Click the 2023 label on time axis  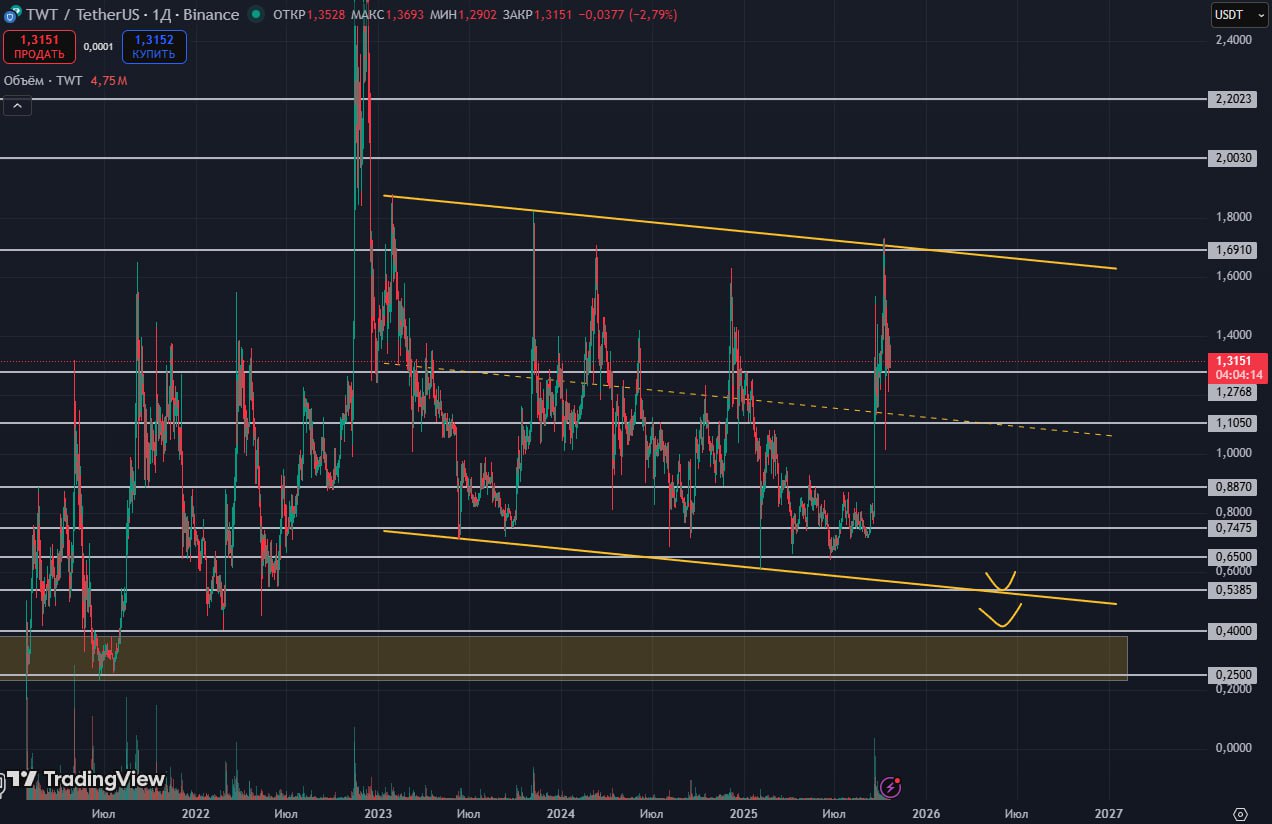(377, 814)
